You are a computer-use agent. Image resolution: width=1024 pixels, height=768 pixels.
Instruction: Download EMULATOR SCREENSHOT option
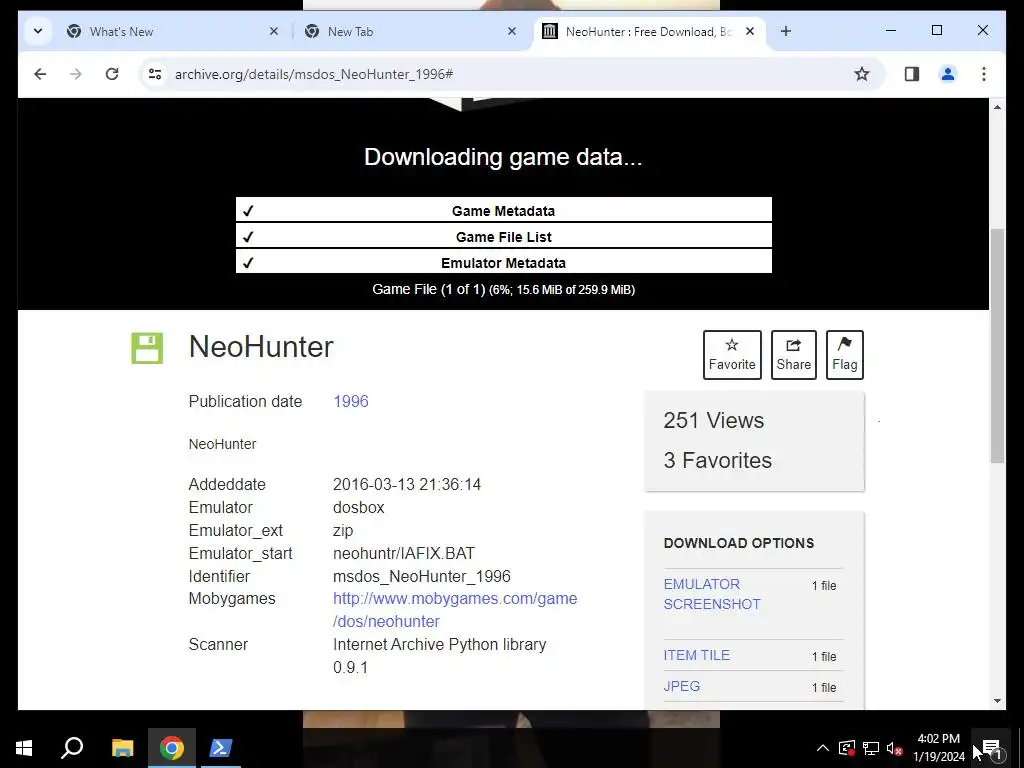712,594
